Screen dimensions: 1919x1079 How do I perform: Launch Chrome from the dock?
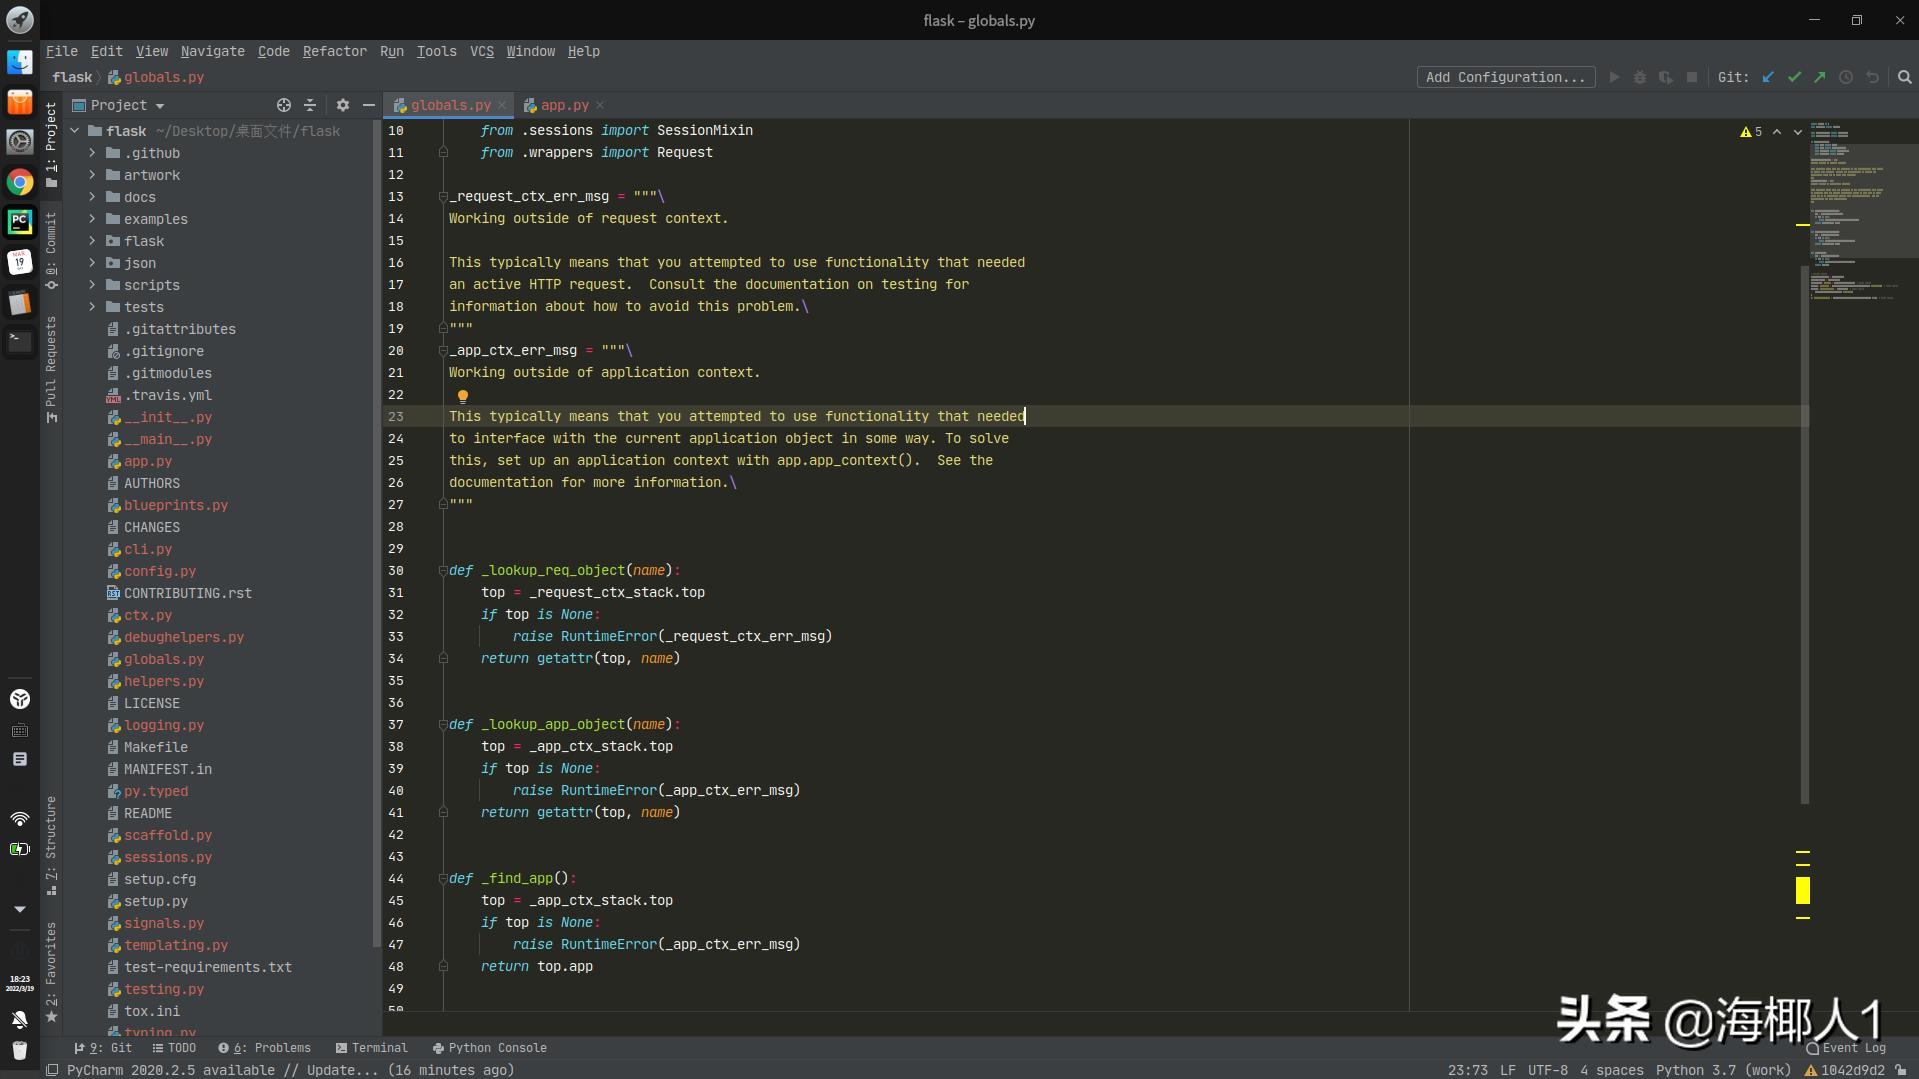pos(20,182)
